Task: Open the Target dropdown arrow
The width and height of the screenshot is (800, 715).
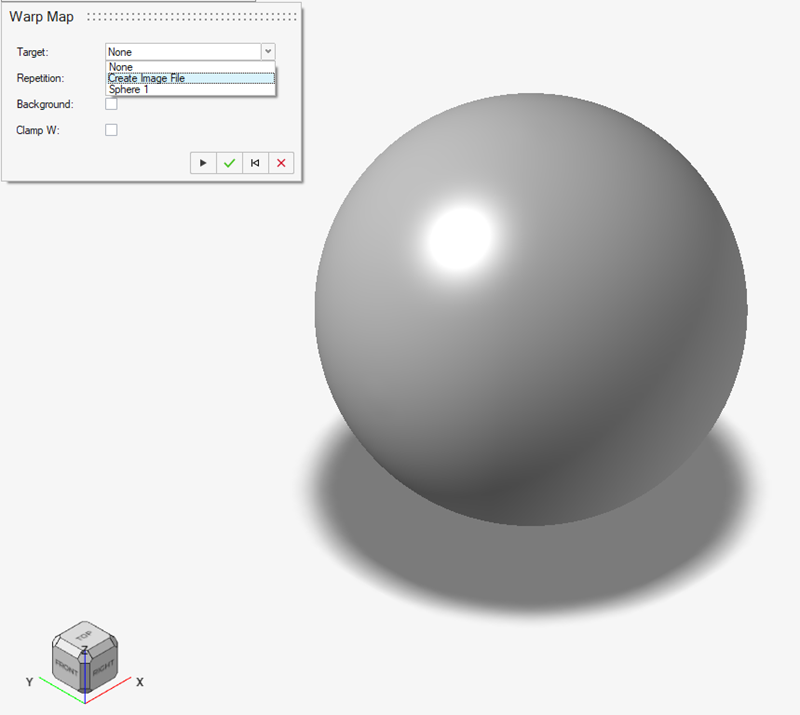Action: 268,52
